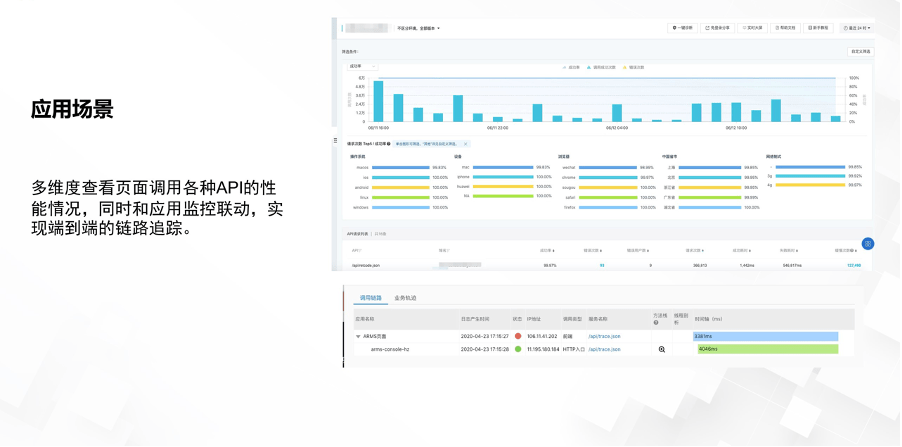Toggle the 调用成功次数 legend item
The image size is (902, 447).
click(603, 67)
